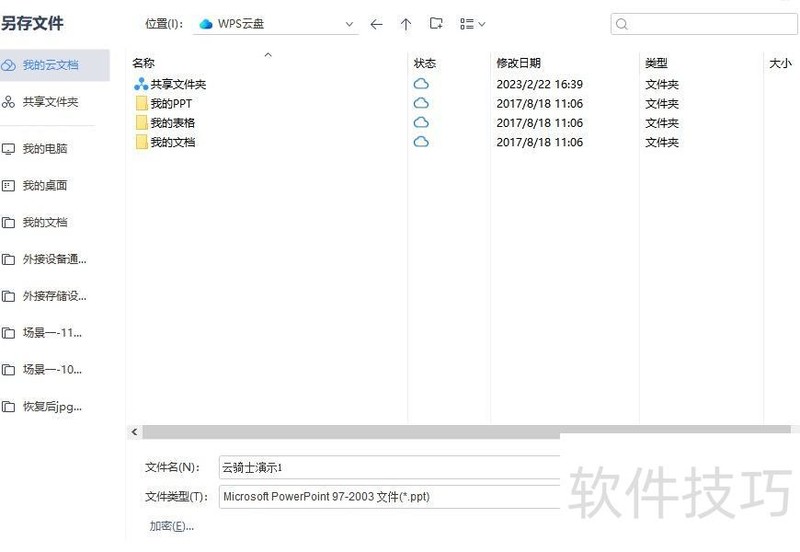Image resolution: width=800 pixels, height=552 pixels.
Task: Open the 文件类型 dropdown
Action: (389, 496)
